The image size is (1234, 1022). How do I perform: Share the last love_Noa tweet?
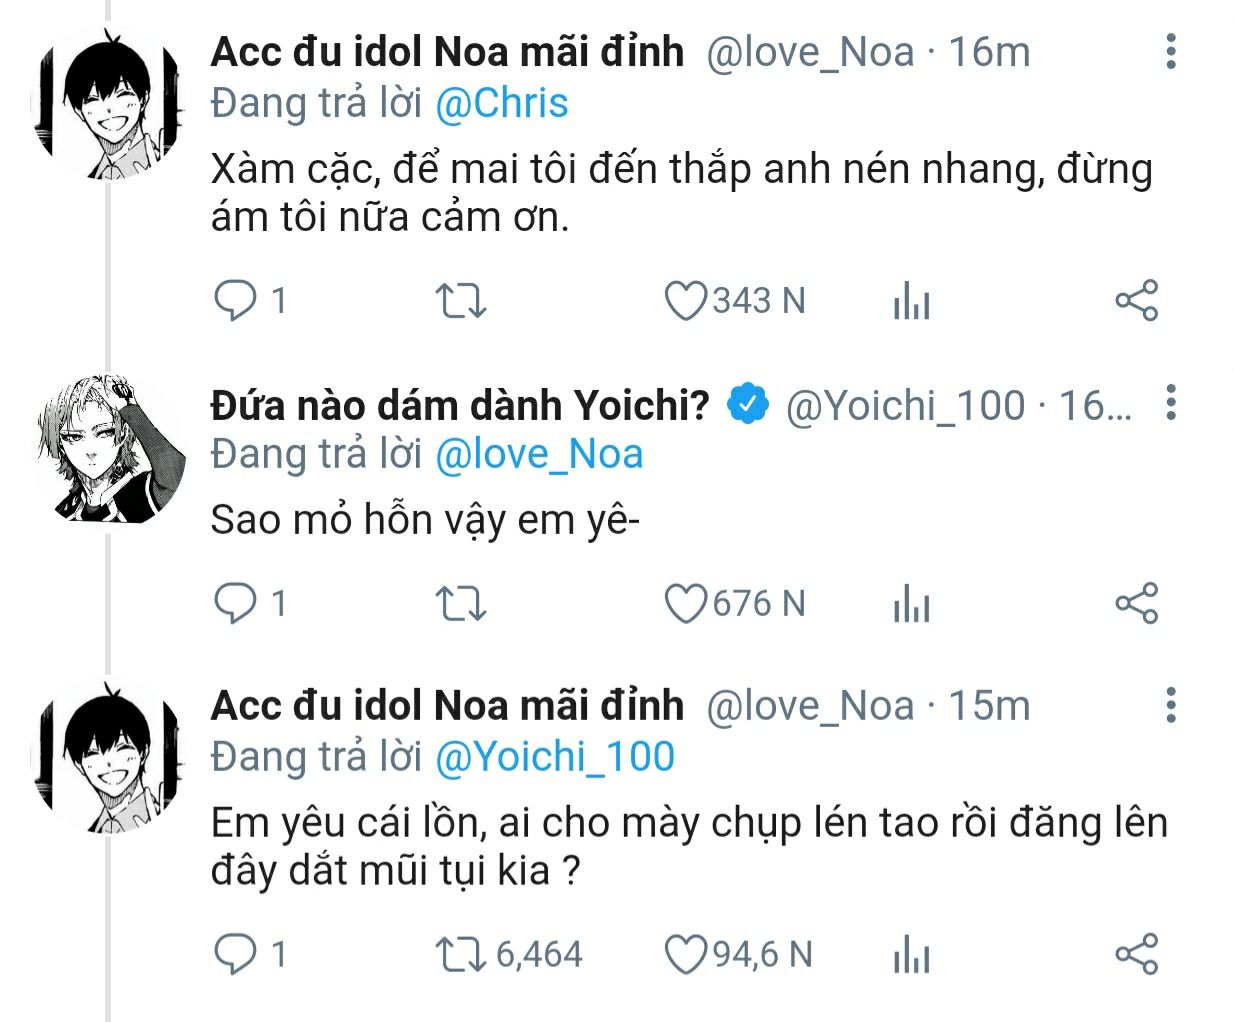(1136, 954)
